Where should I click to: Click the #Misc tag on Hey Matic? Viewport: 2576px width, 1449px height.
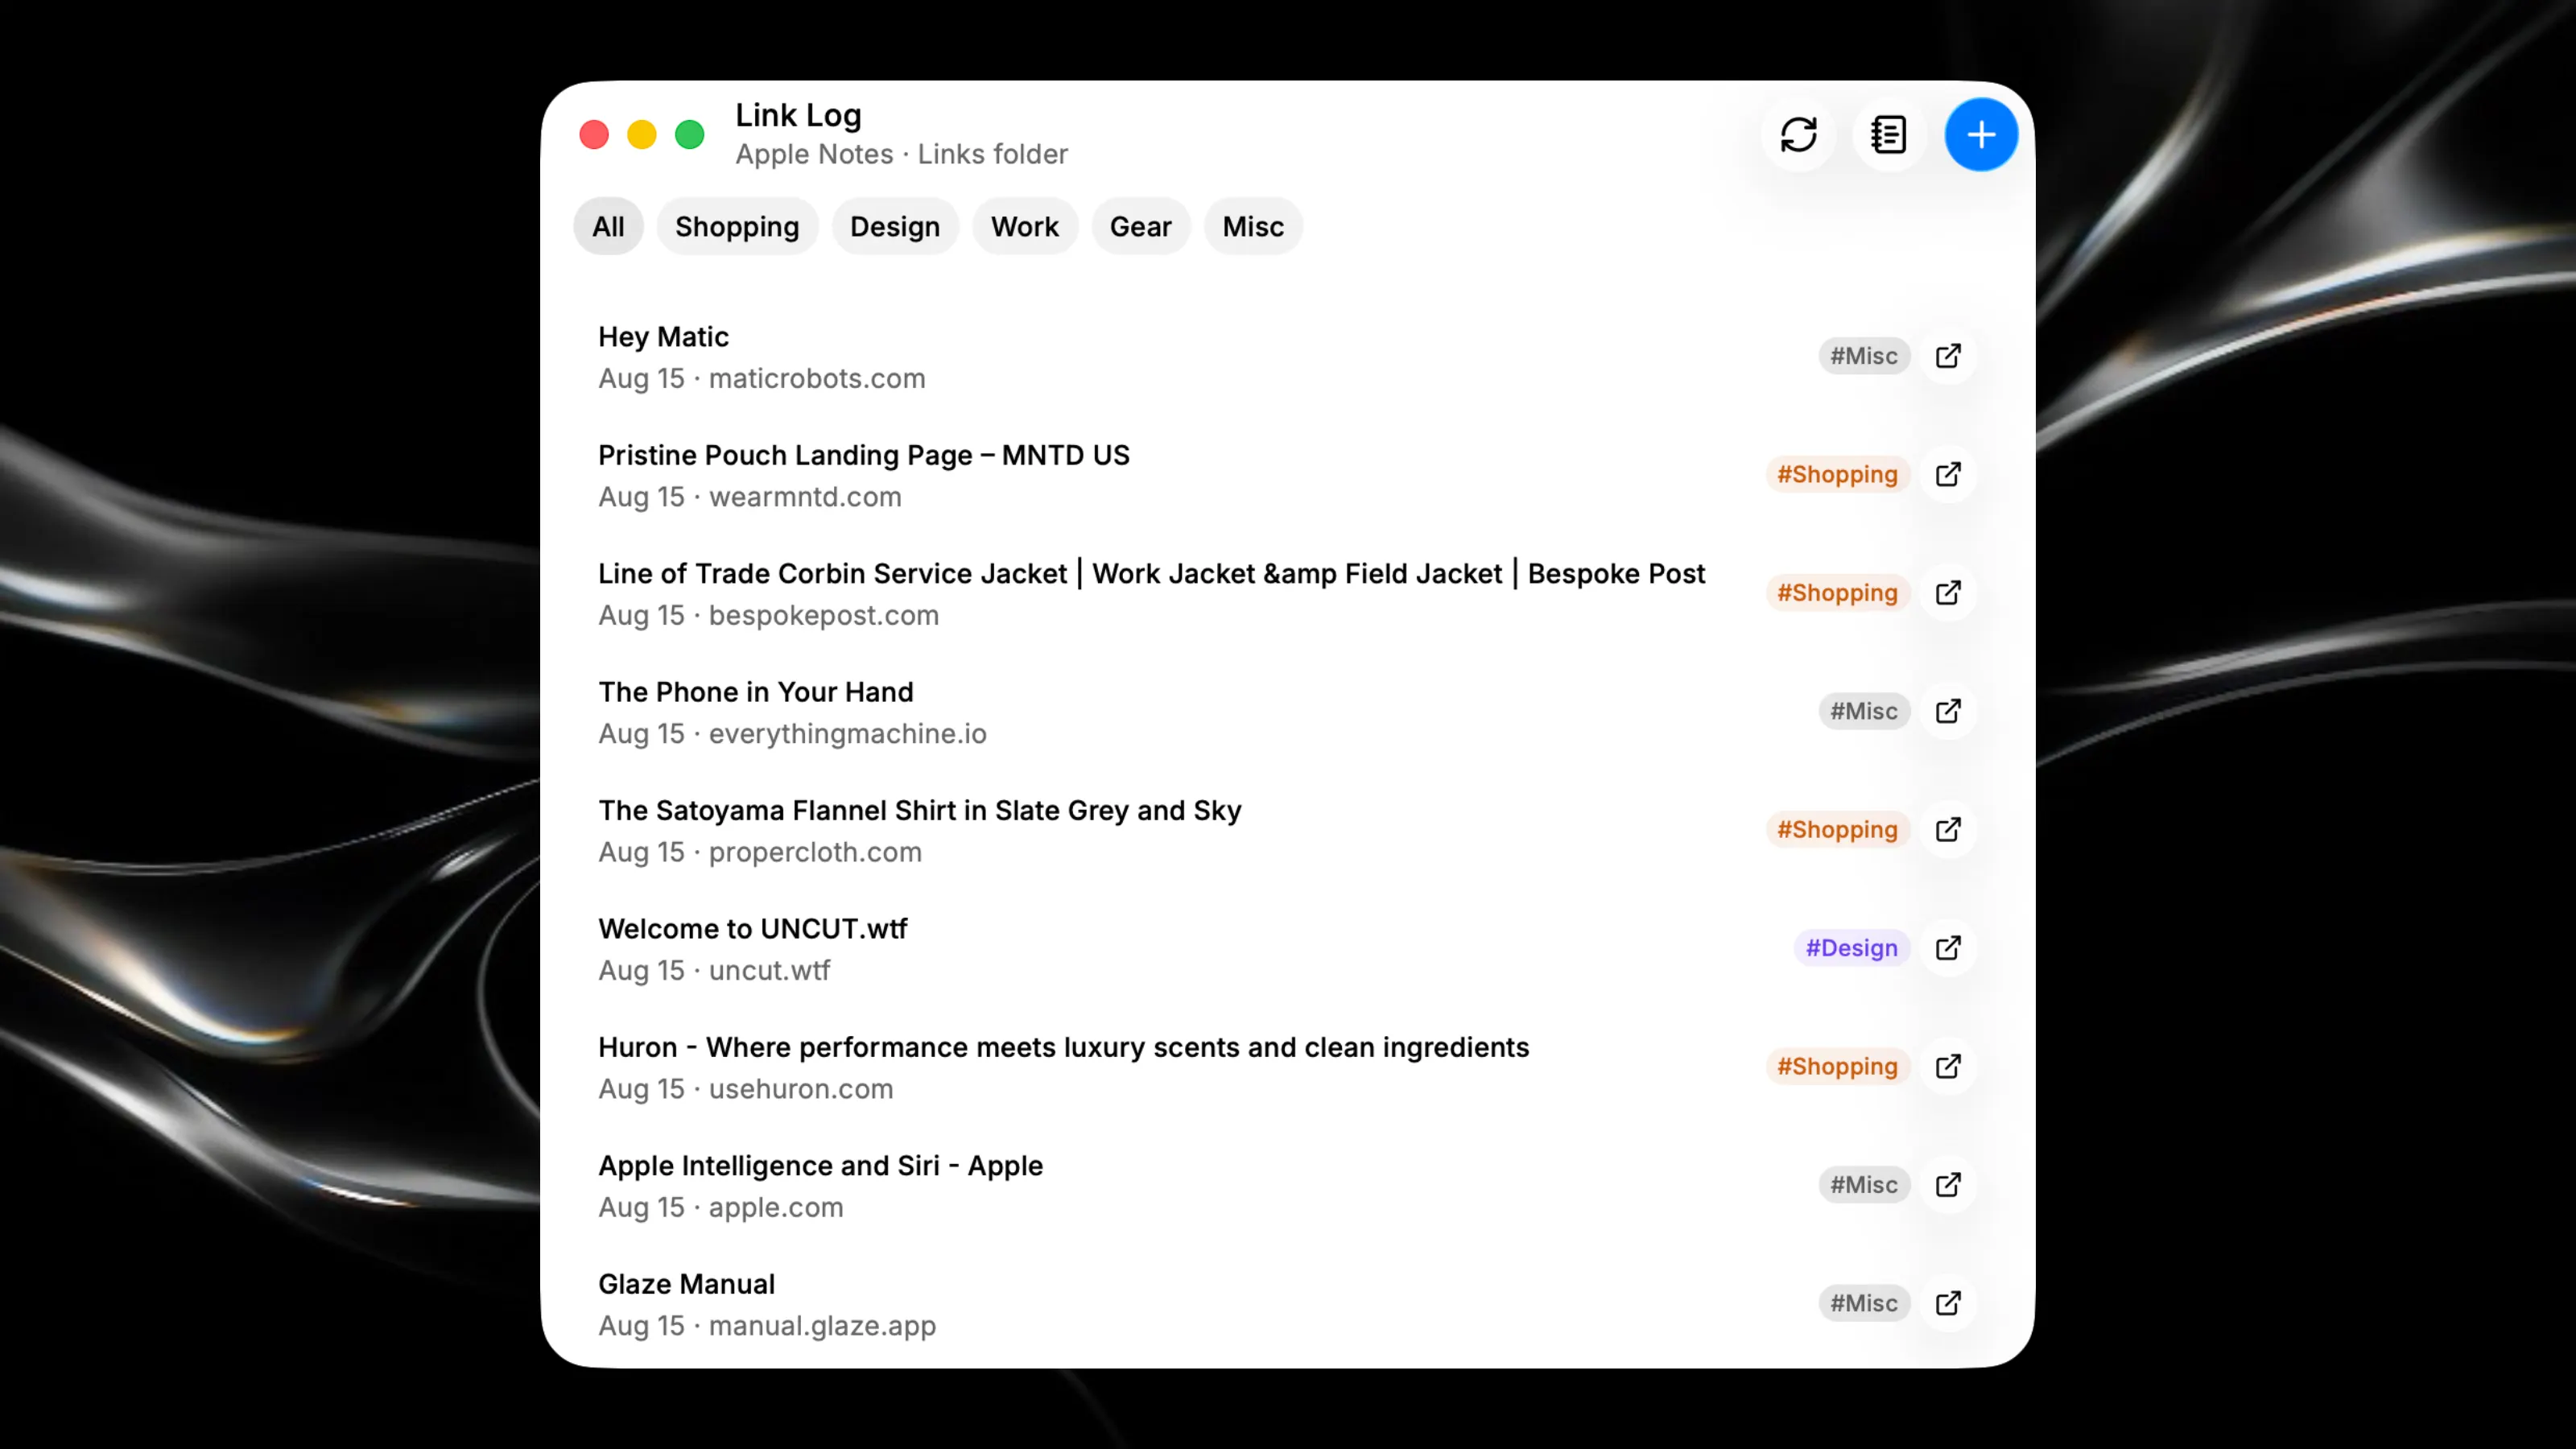click(x=1864, y=356)
